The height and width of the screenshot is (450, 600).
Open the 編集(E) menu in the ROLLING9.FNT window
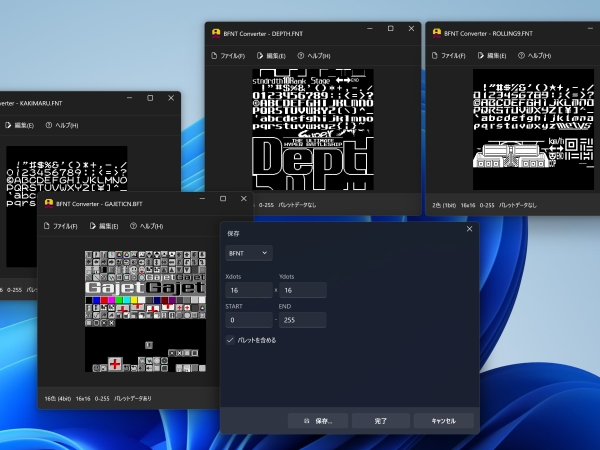point(492,56)
